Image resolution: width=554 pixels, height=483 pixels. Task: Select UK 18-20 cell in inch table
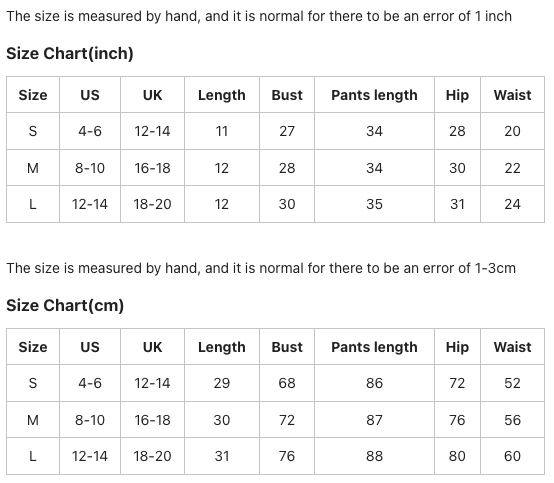click(x=152, y=204)
